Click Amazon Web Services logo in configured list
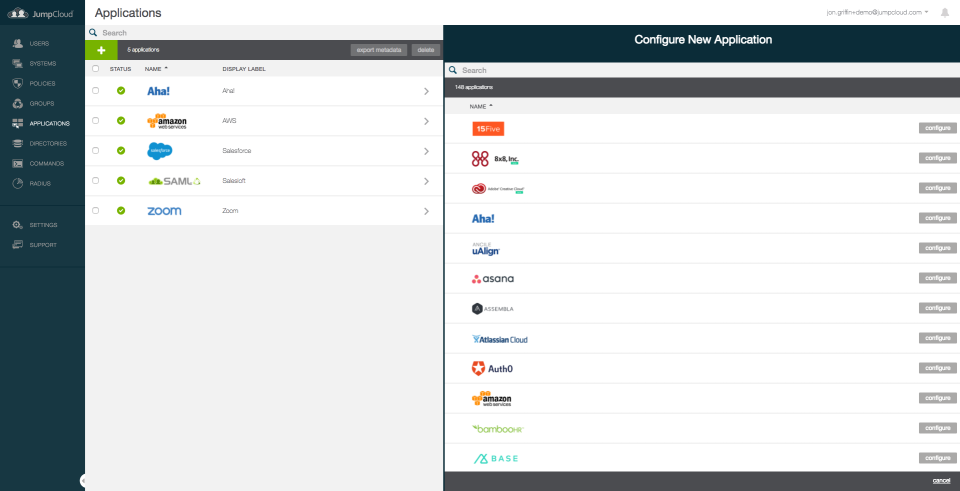 pyautogui.click(x=167, y=121)
